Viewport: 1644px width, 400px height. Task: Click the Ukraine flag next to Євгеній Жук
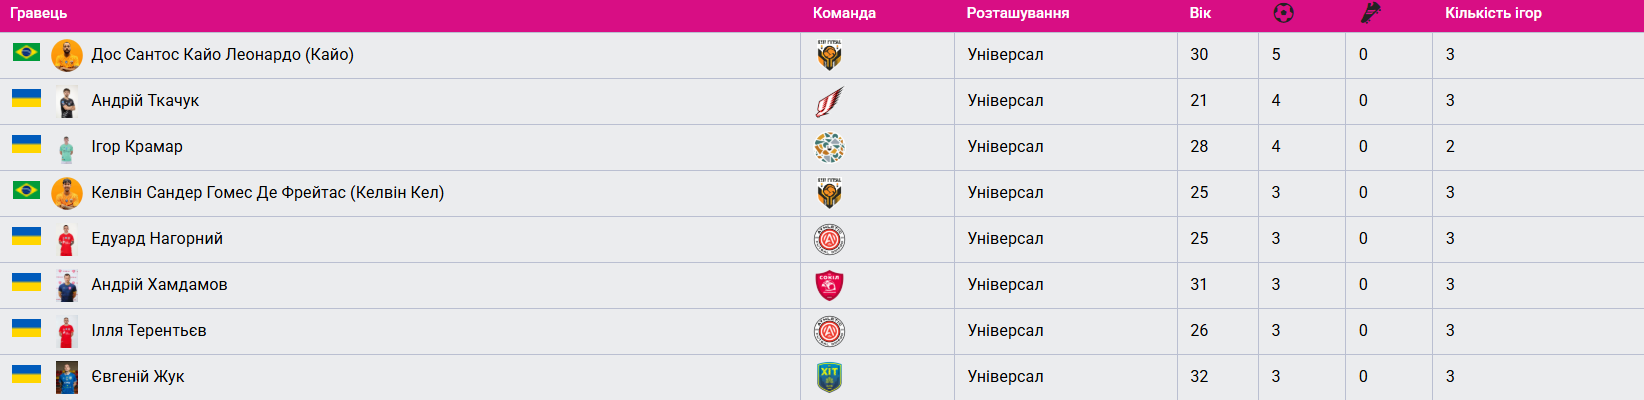click(x=26, y=374)
